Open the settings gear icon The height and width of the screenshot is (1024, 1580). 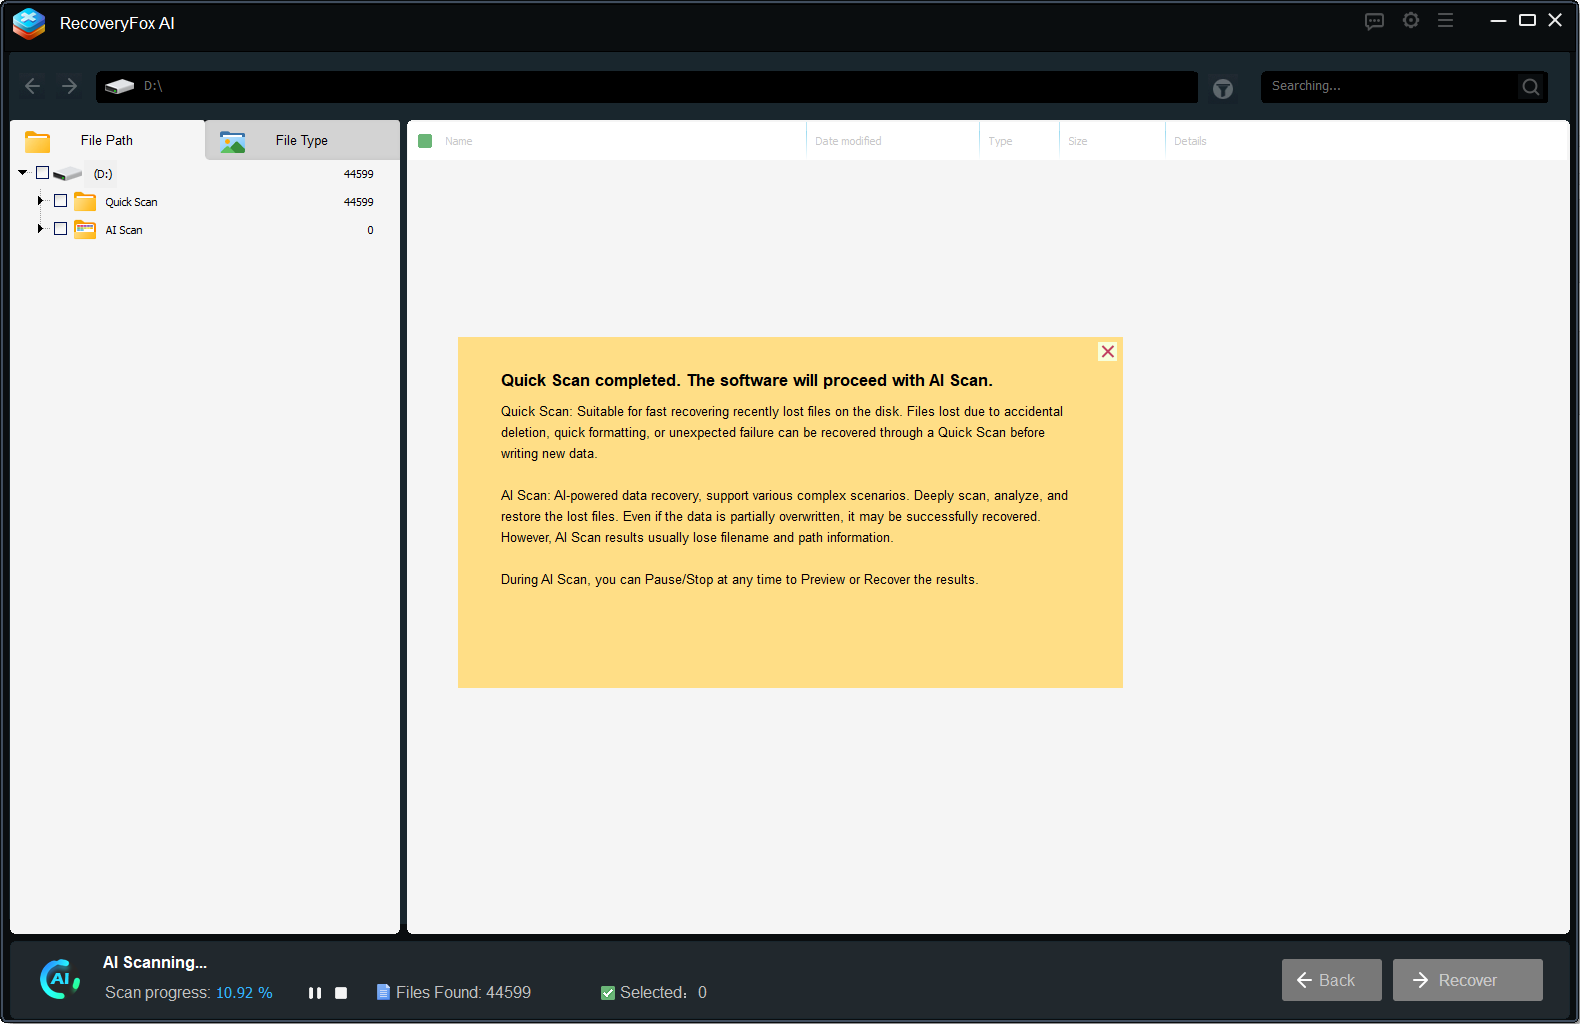coord(1410,20)
